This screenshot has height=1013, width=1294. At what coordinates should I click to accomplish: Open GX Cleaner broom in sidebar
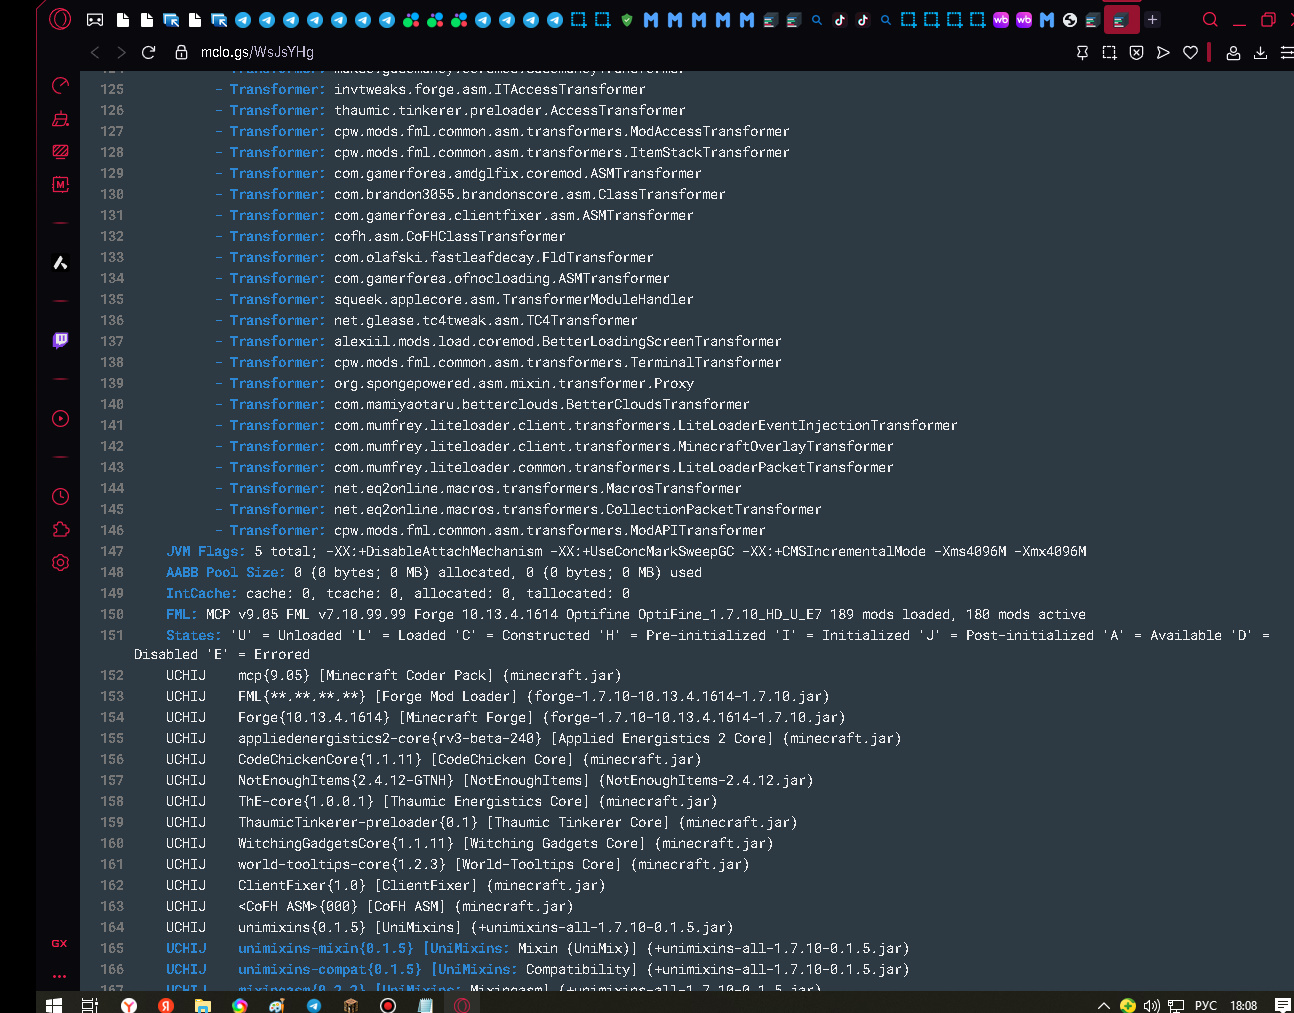coord(60,119)
